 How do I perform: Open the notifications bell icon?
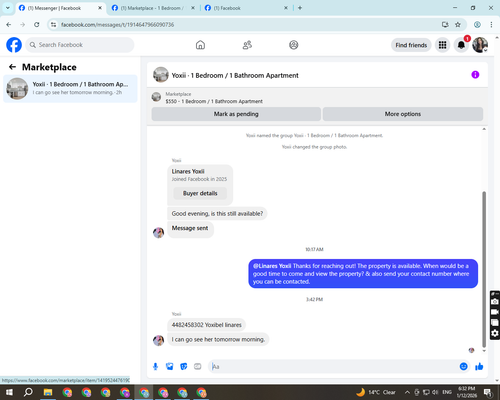pyautogui.click(x=461, y=45)
